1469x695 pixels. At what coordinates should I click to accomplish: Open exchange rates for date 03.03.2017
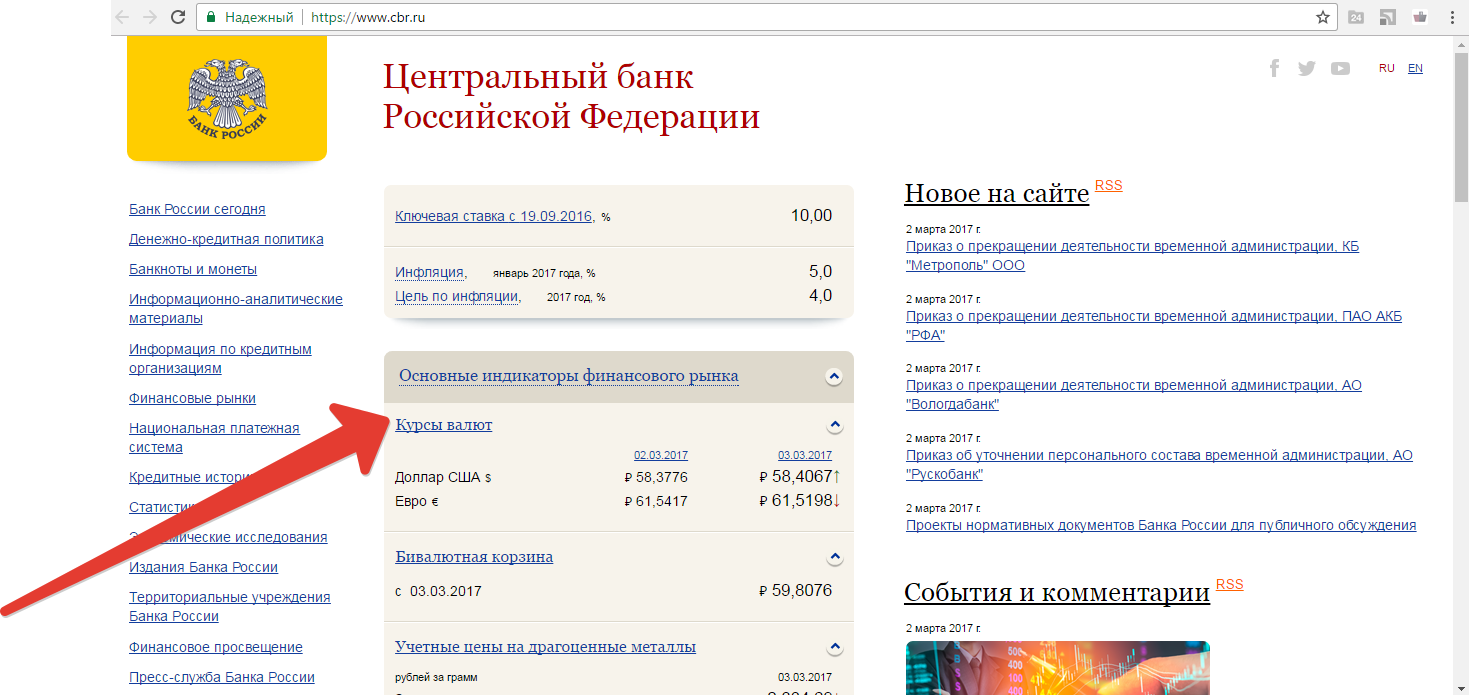pyautogui.click(x=805, y=455)
